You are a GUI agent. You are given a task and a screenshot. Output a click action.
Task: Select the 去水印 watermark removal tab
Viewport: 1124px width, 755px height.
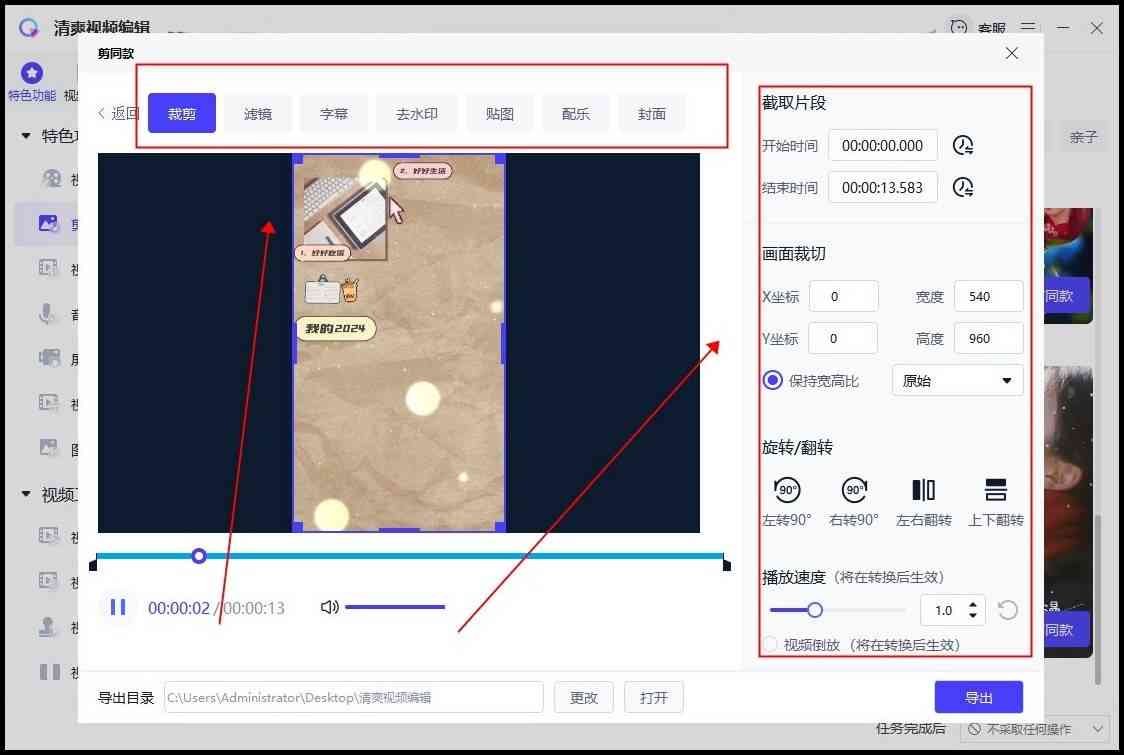coord(416,113)
